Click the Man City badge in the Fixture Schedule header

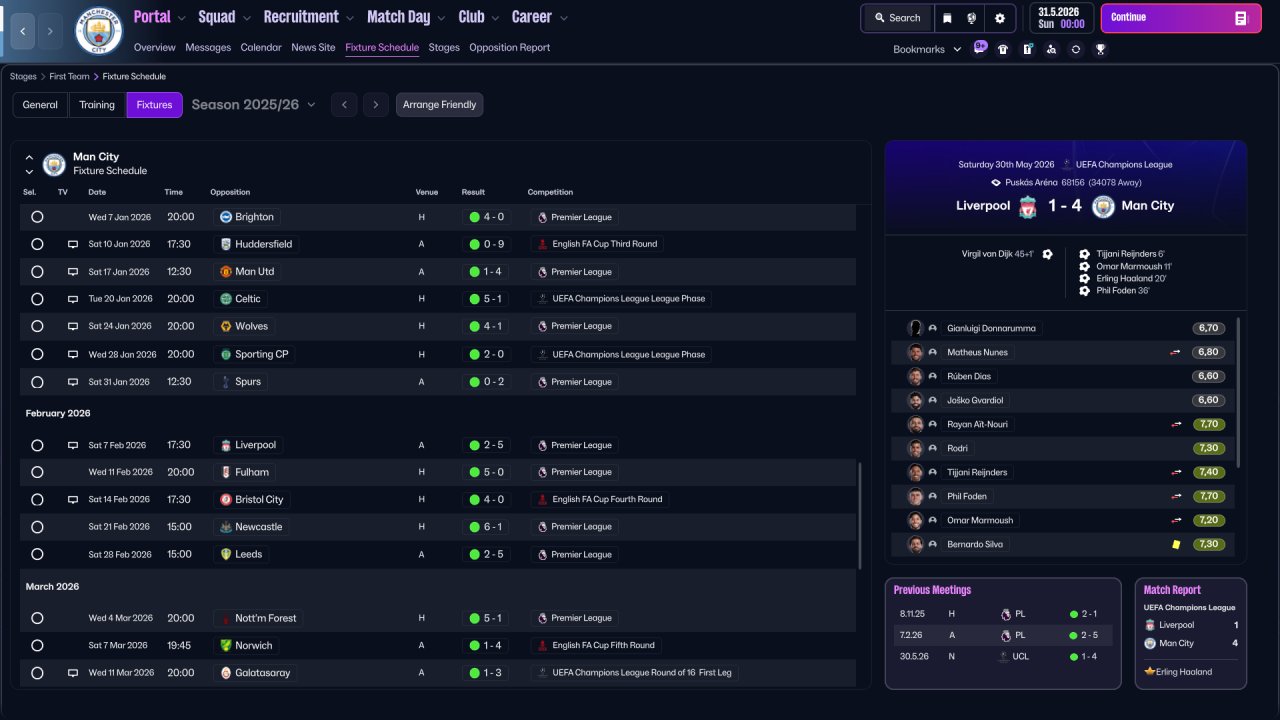click(54, 164)
